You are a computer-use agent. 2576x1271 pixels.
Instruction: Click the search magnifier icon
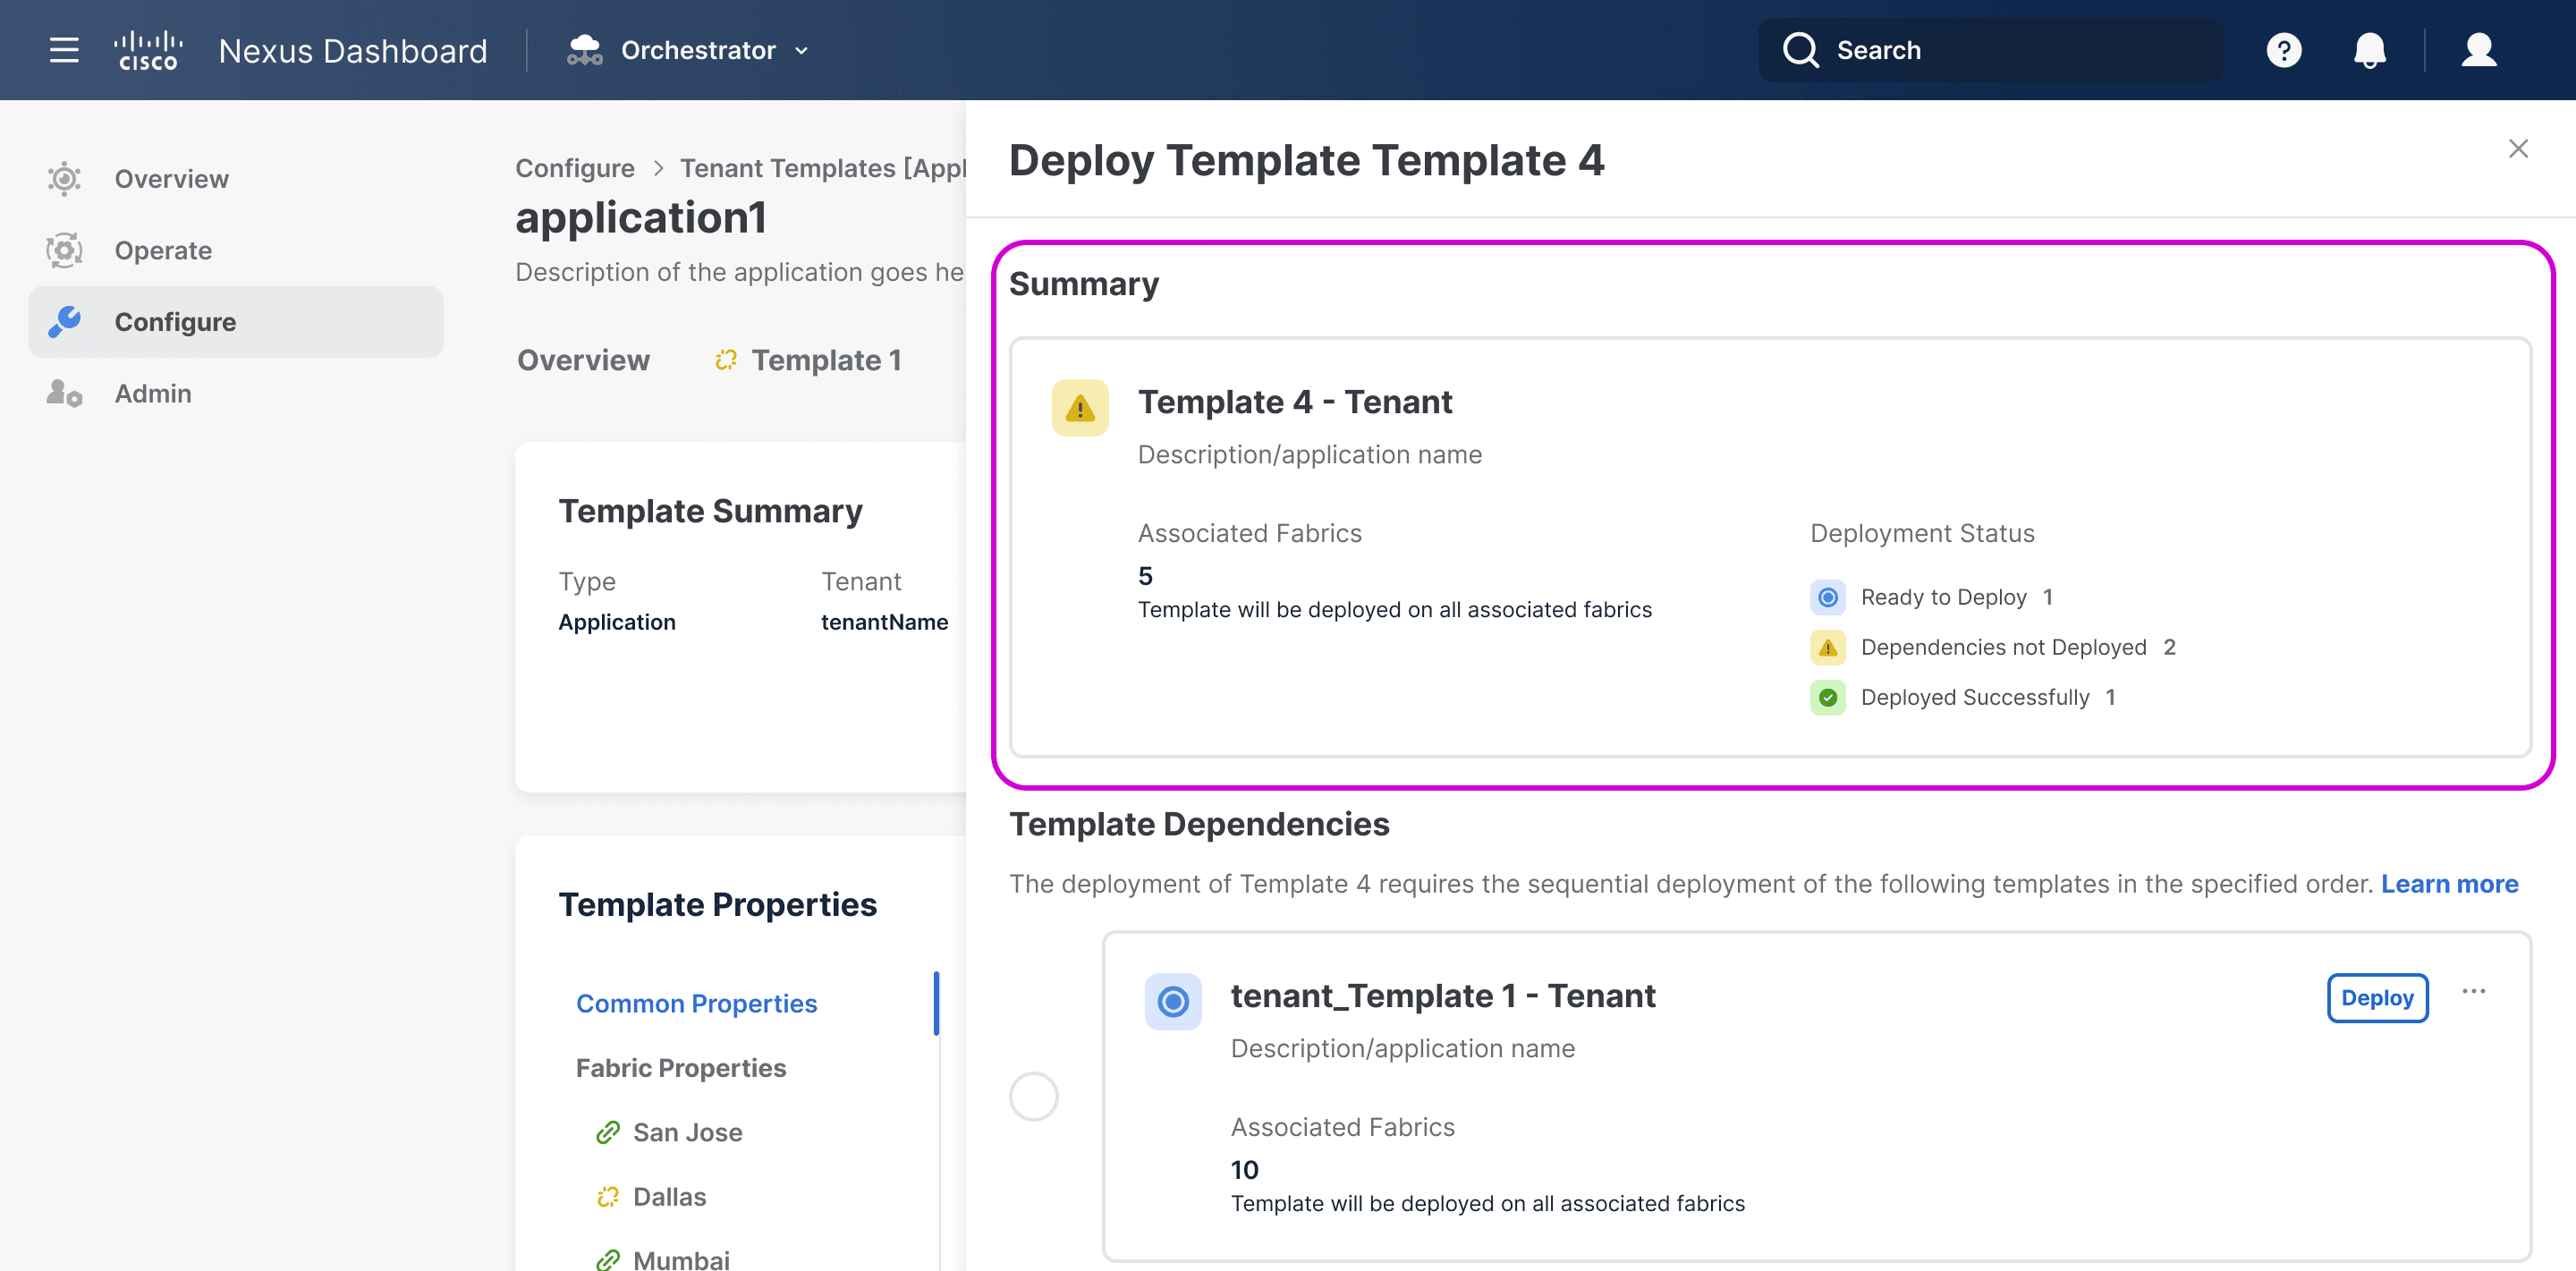[1800, 50]
